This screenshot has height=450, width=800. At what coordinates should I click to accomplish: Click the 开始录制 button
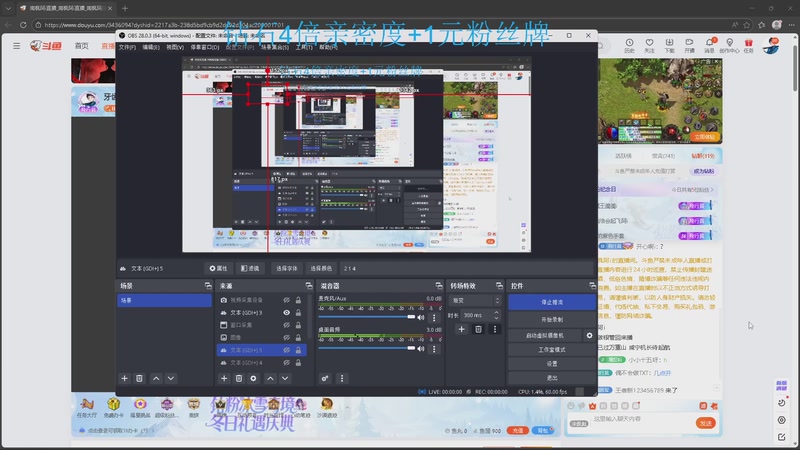[x=552, y=319]
